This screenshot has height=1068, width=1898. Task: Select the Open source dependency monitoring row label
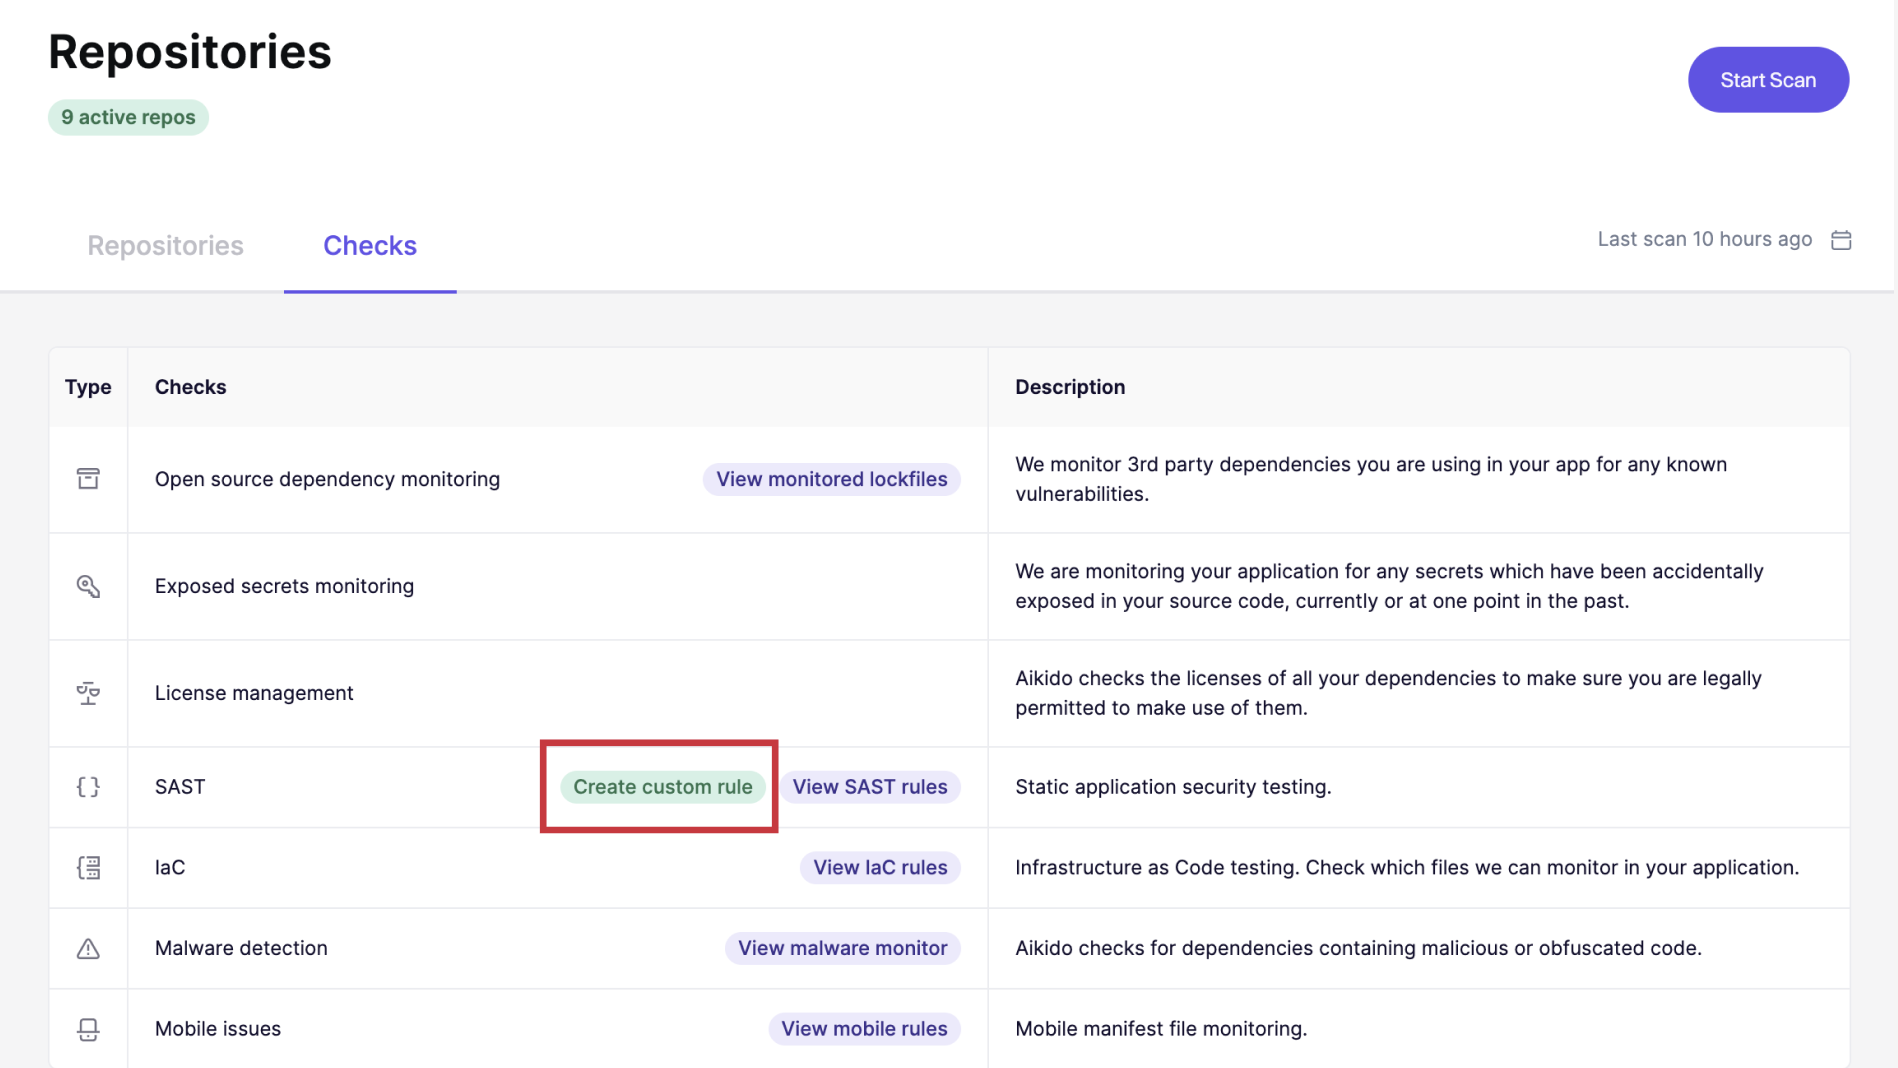327,479
